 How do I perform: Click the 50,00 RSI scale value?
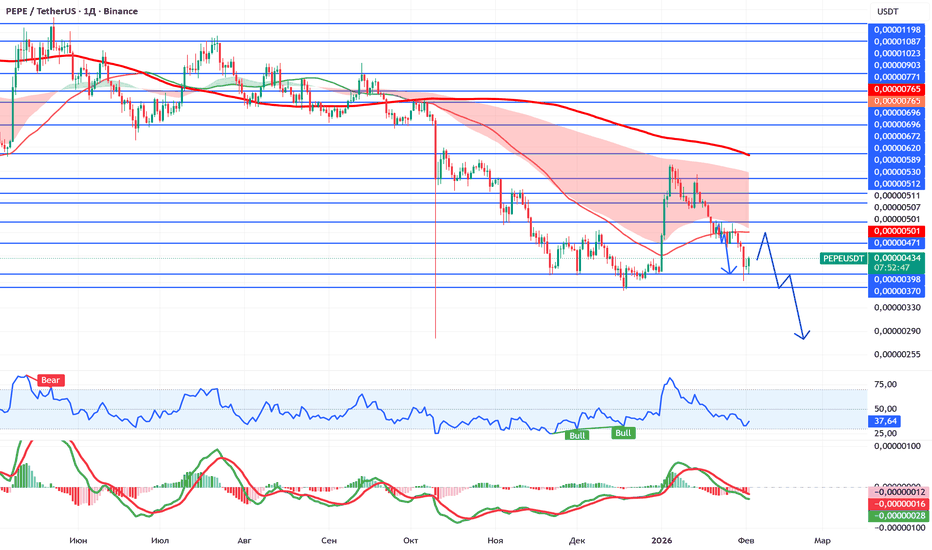pos(886,409)
